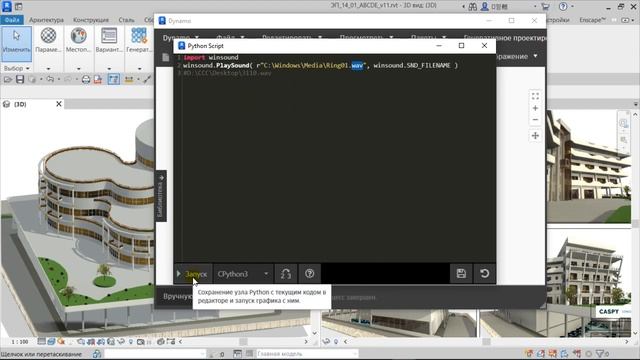Image resolution: width=640 pixels, height=360 pixels.
Task: Switch to the Архитектура ribbon tab
Action: point(46,20)
